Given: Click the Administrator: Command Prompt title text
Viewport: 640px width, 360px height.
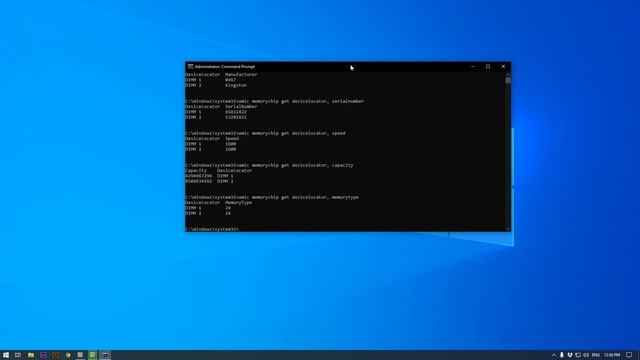Looking at the screenshot, I should (x=224, y=67).
